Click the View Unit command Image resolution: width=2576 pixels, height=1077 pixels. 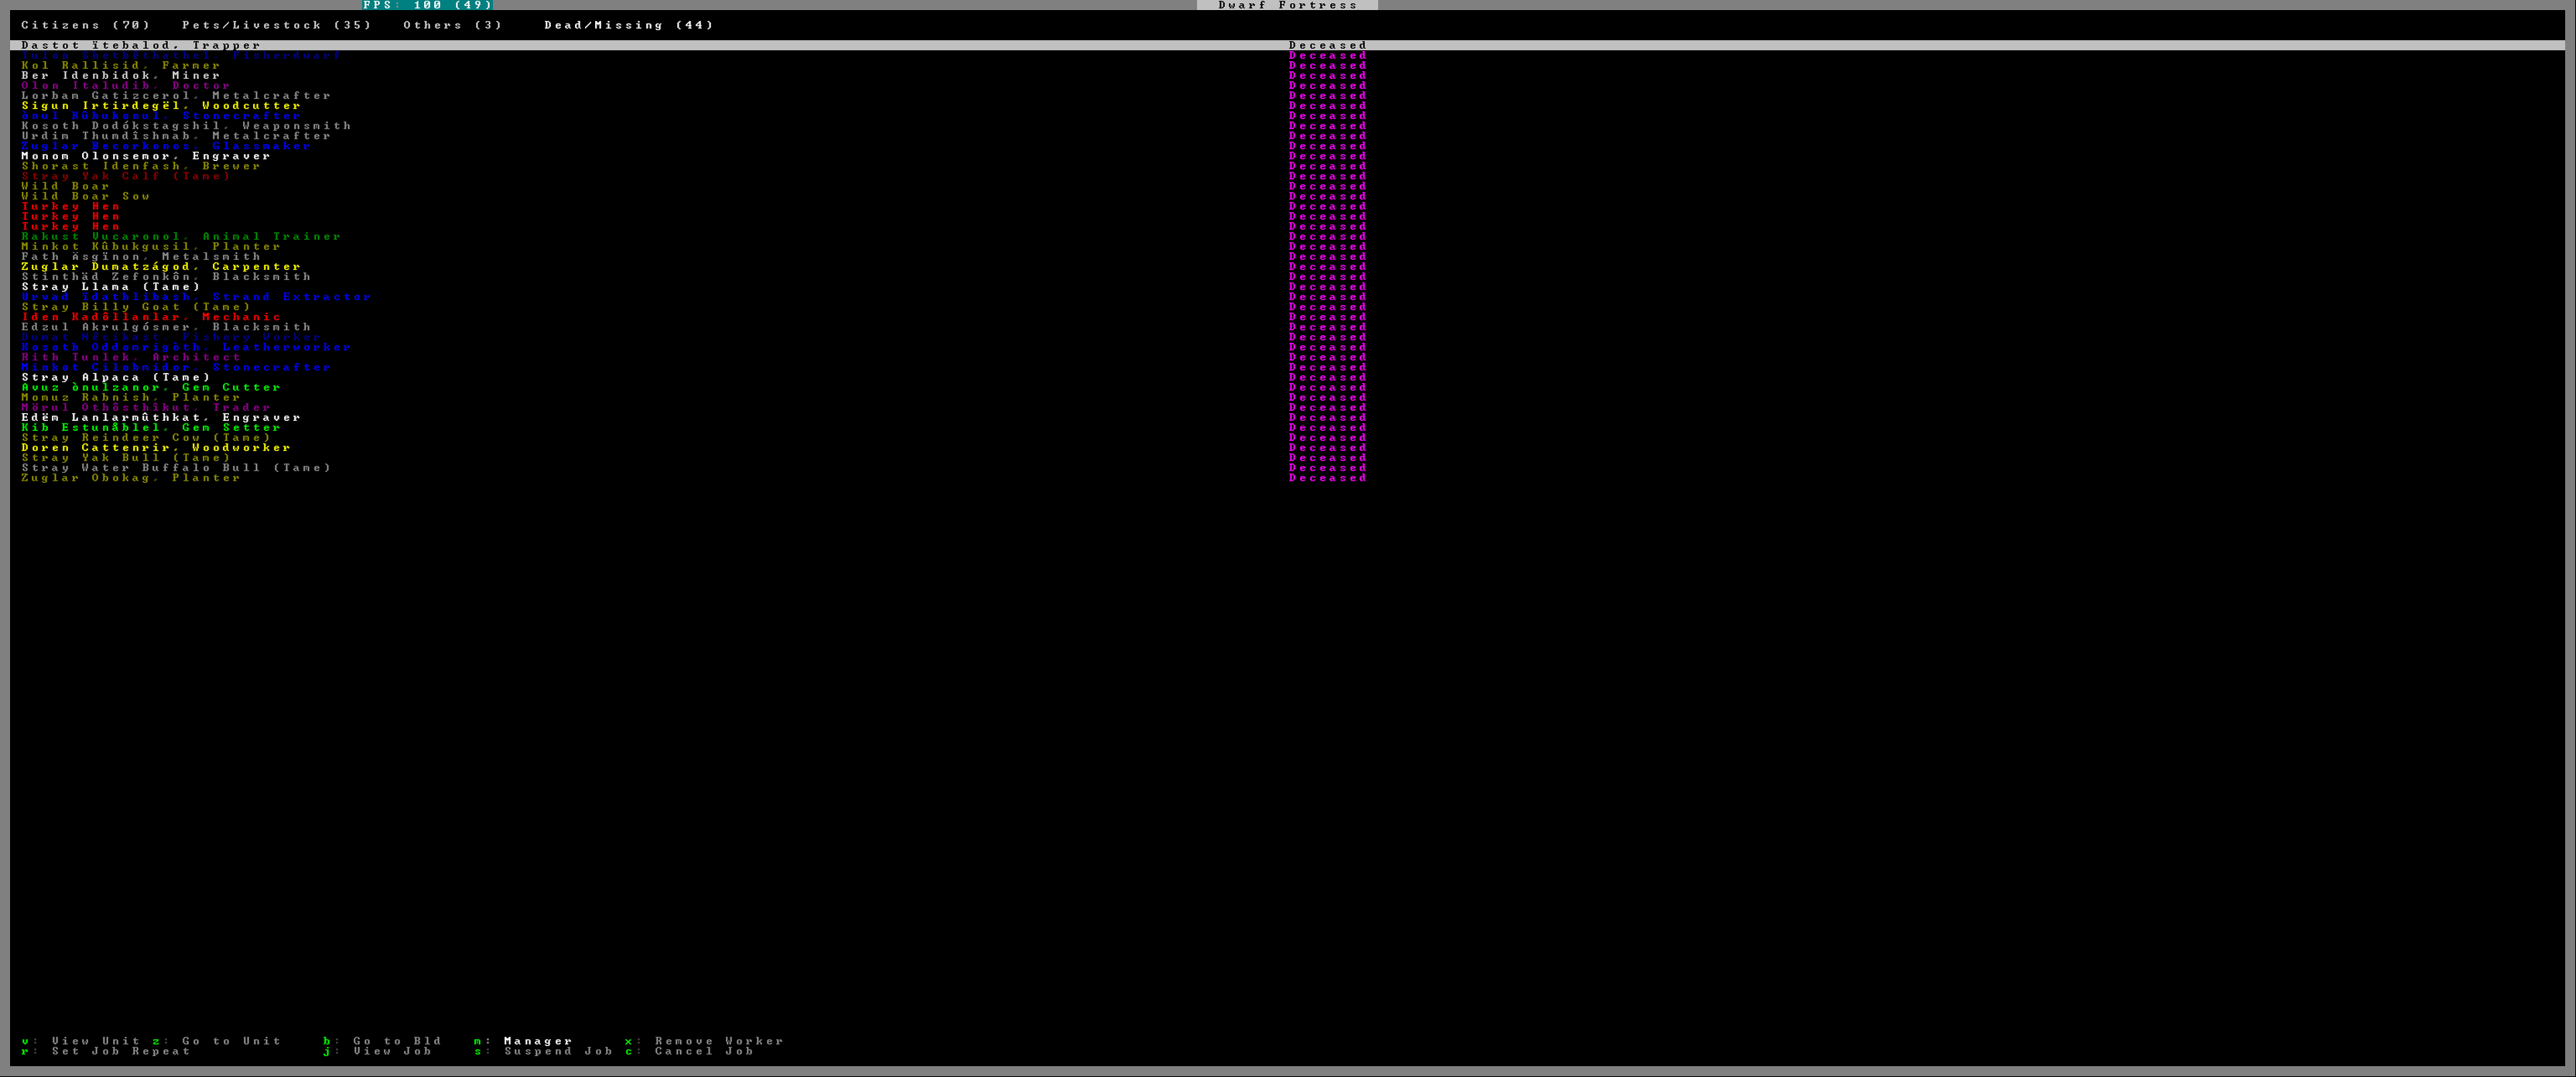coord(80,1041)
